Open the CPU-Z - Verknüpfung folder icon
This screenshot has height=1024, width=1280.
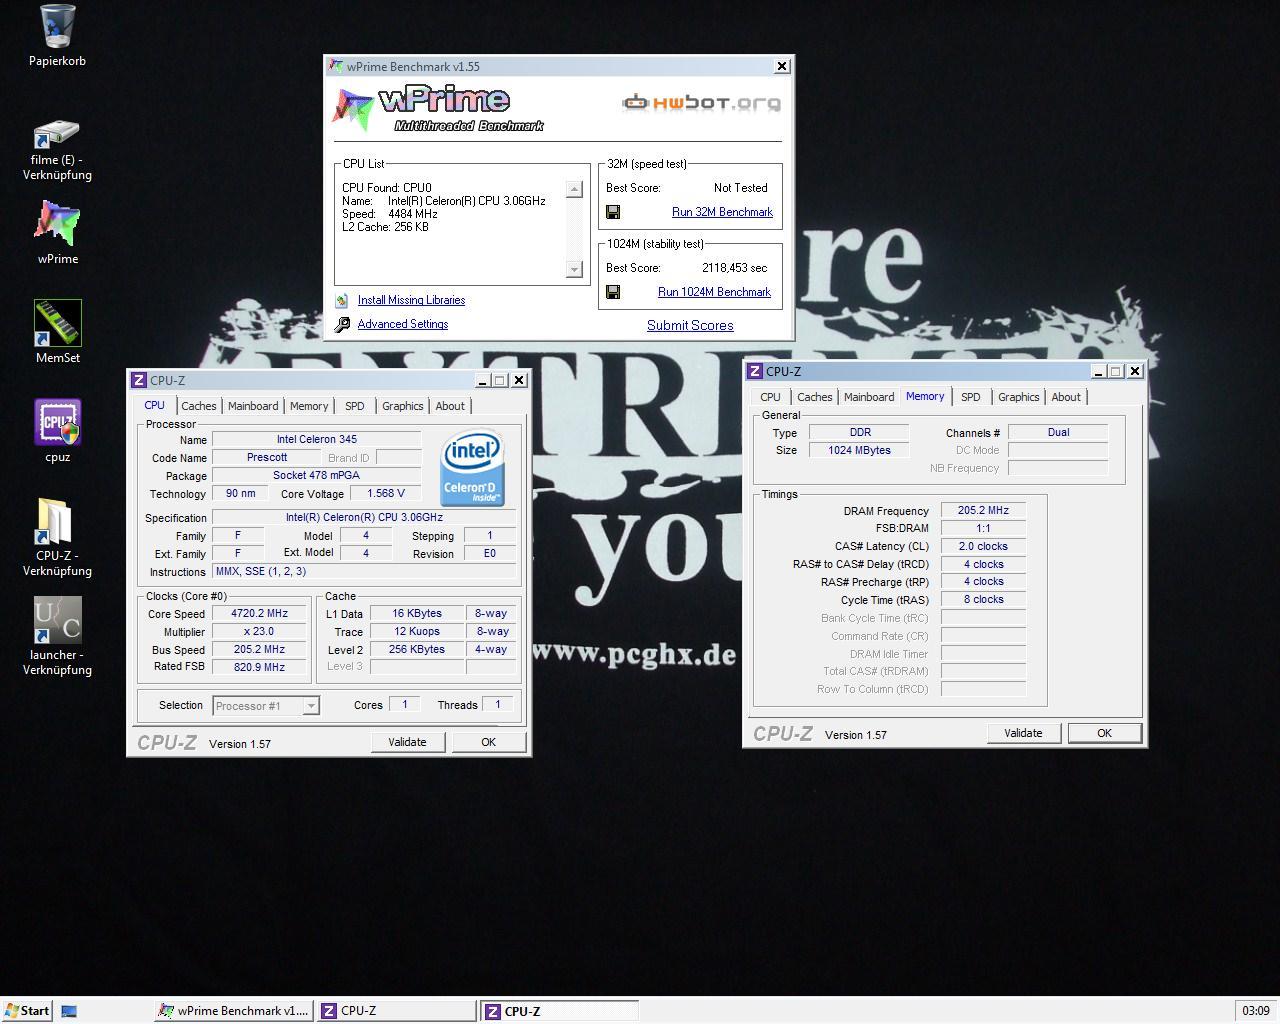coord(57,521)
